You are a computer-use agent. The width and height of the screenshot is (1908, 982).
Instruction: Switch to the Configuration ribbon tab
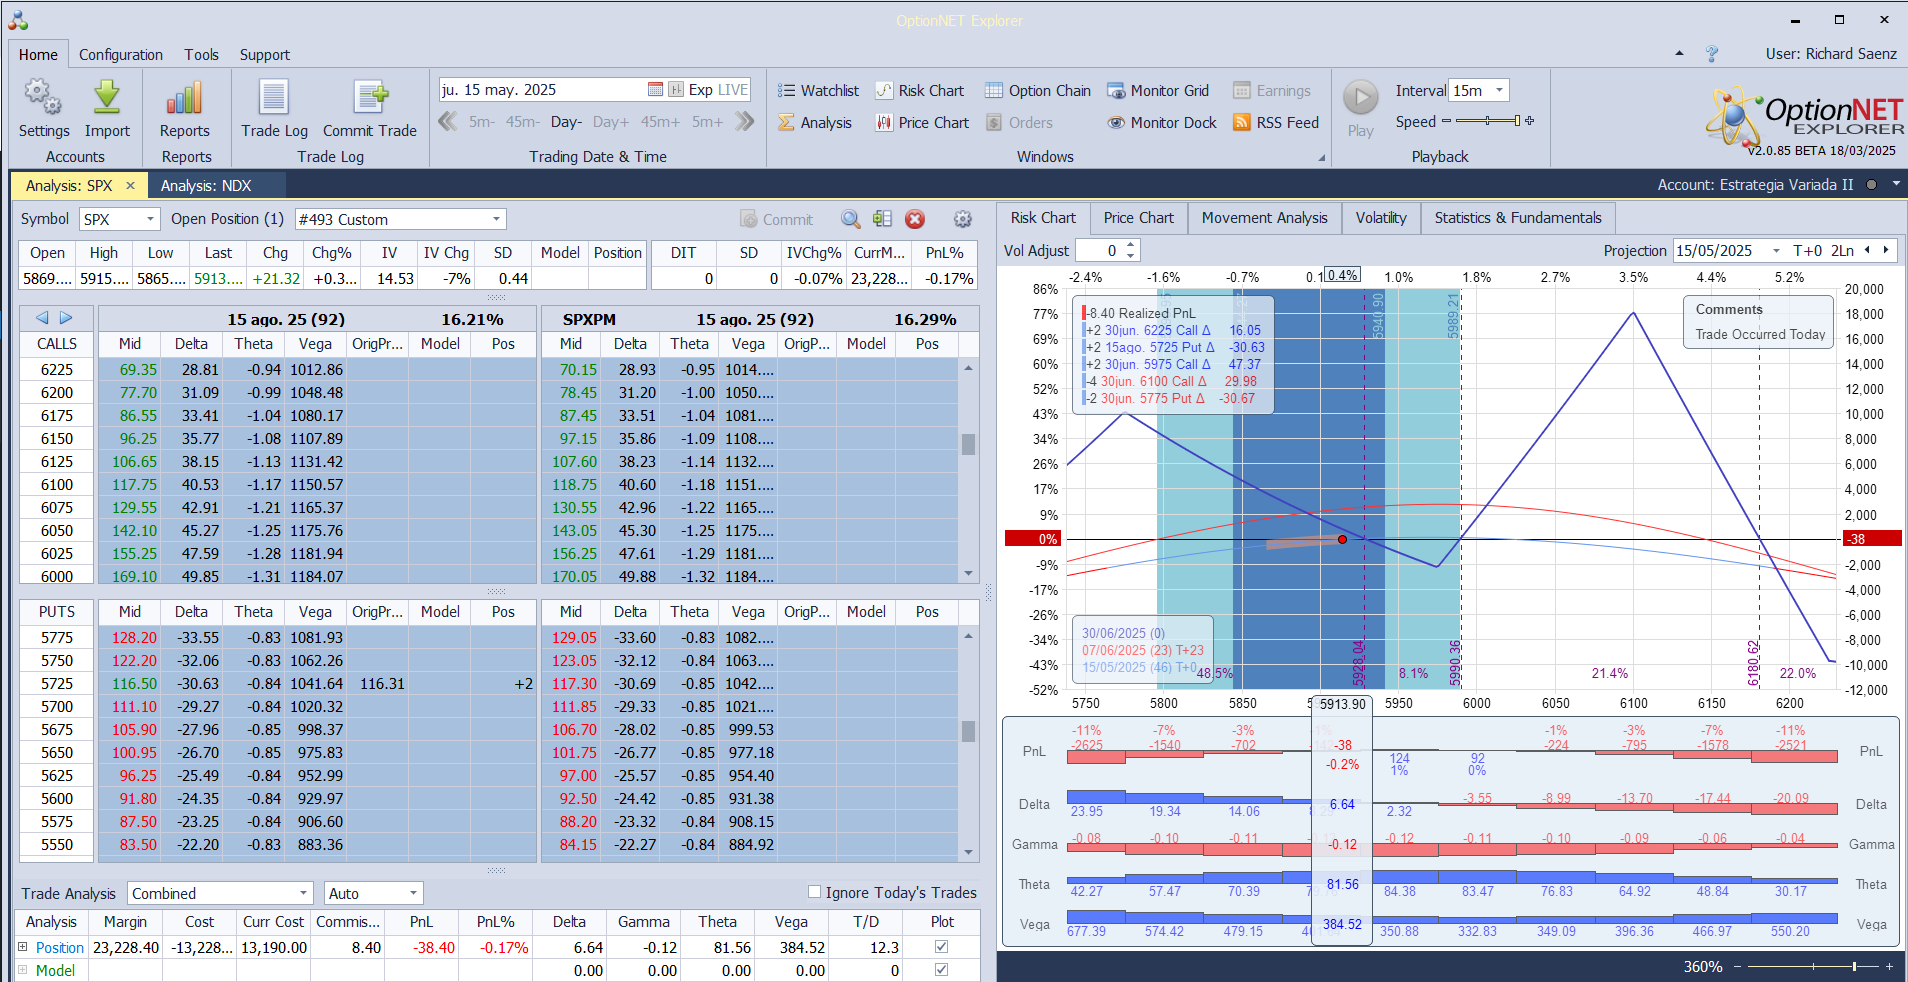(121, 55)
